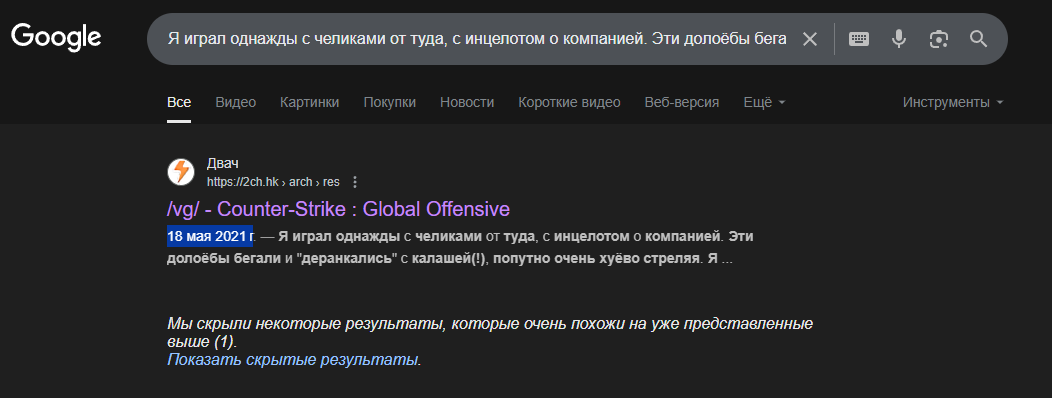Click the Двач site name

pyautogui.click(x=223, y=164)
